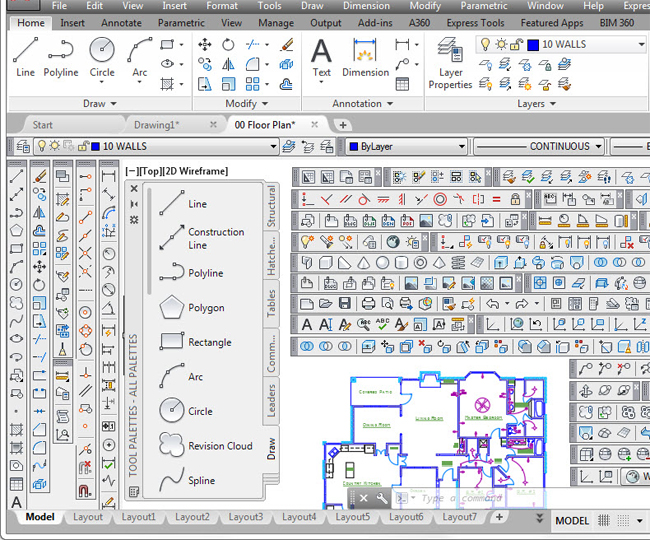The height and width of the screenshot is (540, 650).
Task: Switch to the Layout3 tab
Action: click(245, 517)
